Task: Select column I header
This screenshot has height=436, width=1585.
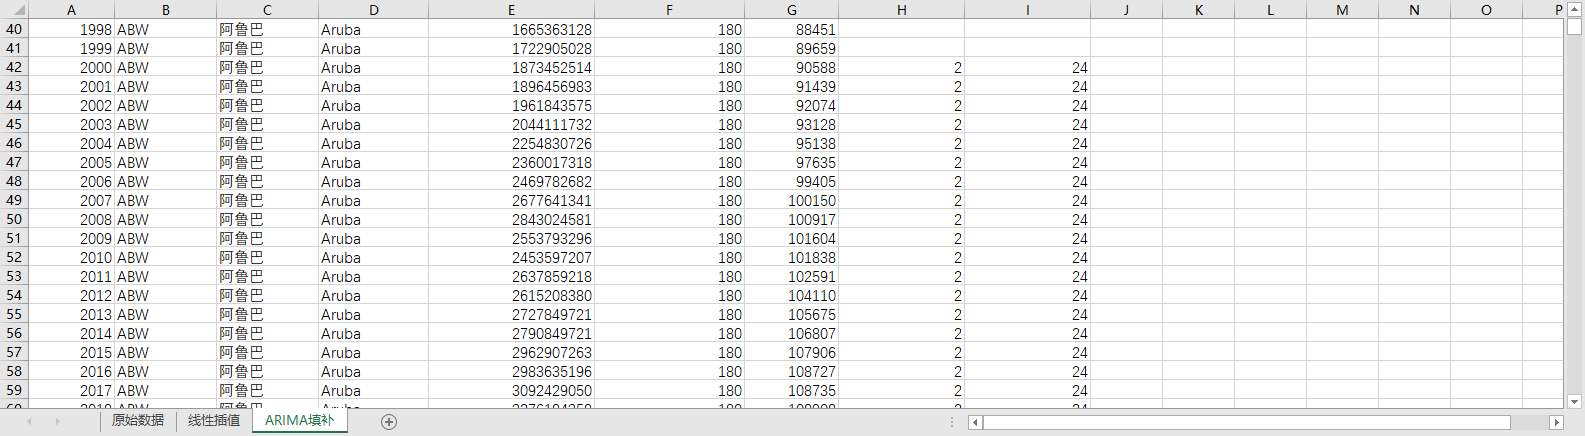Action: click(1027, 9)
